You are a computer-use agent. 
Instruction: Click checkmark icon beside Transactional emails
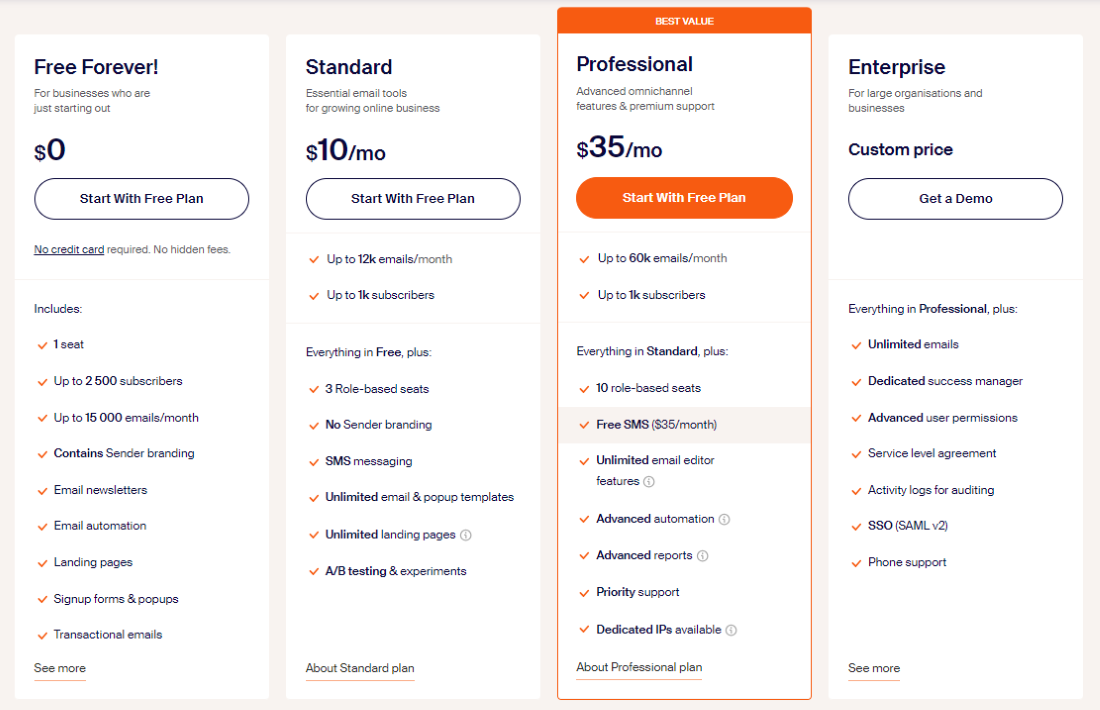[x=42, y=635]
